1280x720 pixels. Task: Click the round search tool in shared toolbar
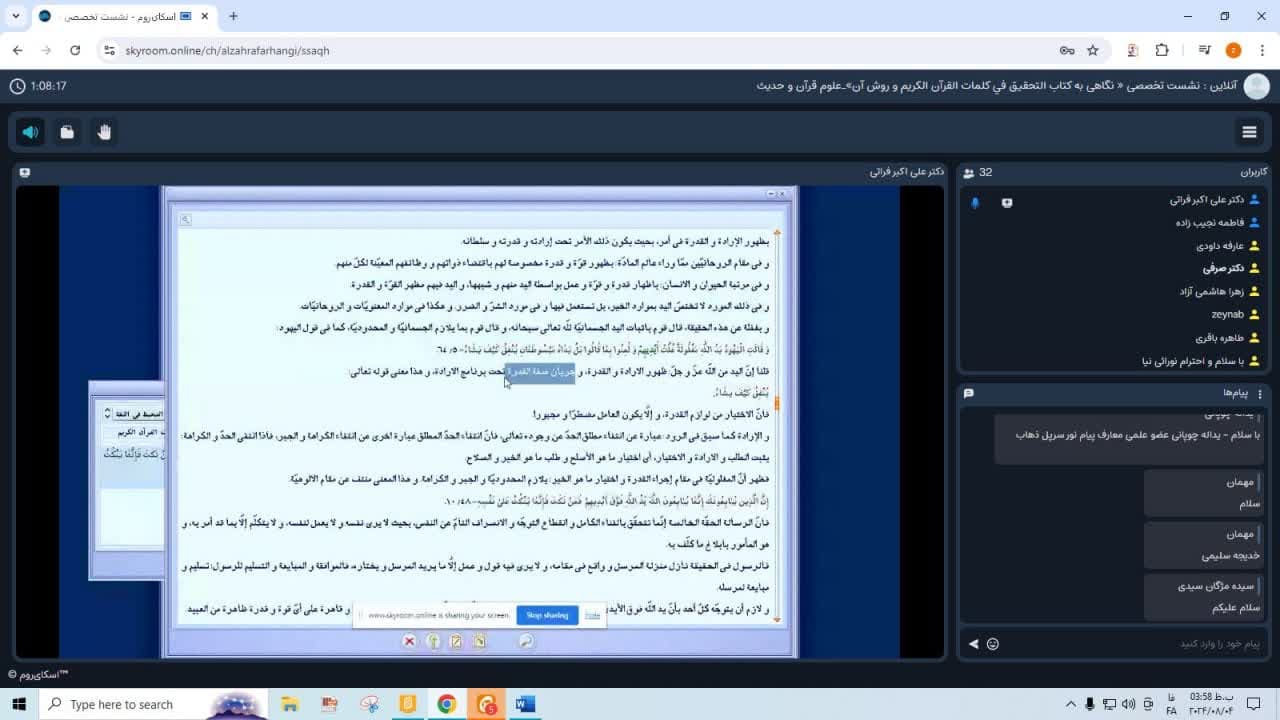(526, 641)
